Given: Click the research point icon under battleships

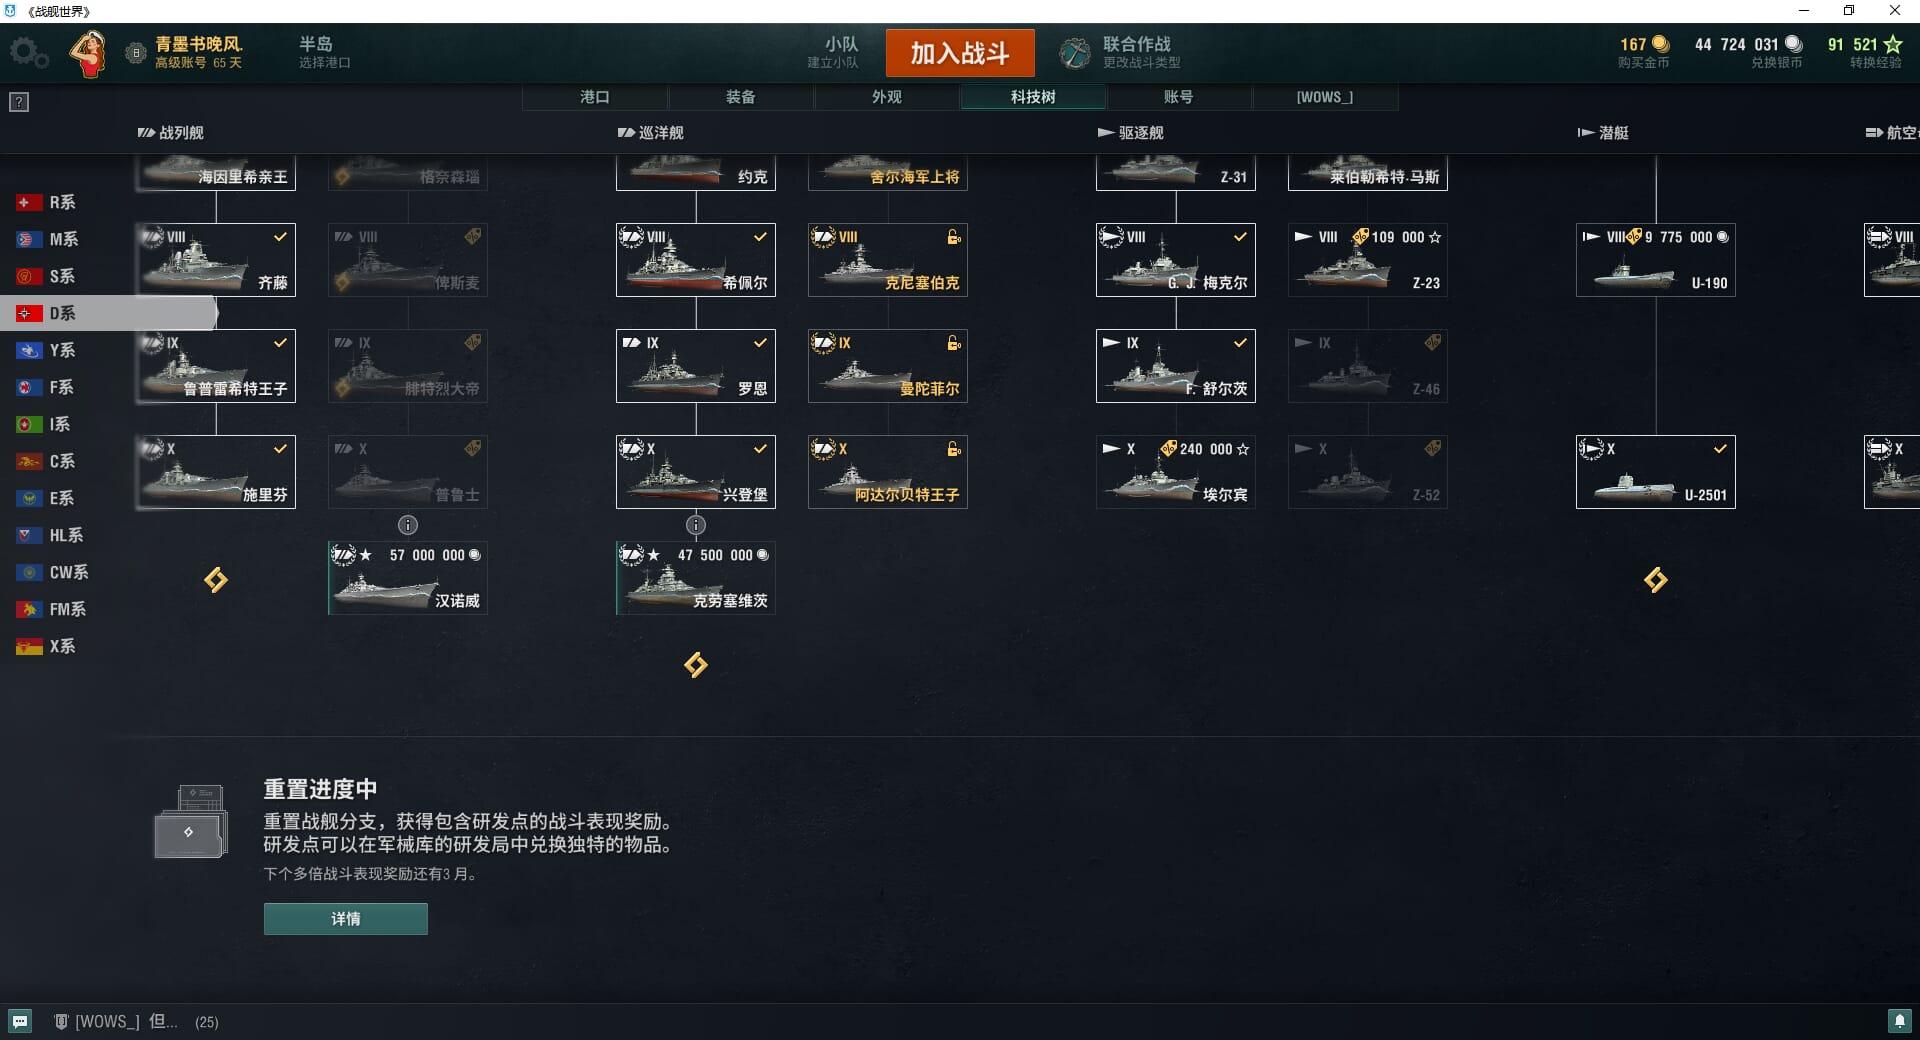Looking at the screenshot, I should pos(216,580).
